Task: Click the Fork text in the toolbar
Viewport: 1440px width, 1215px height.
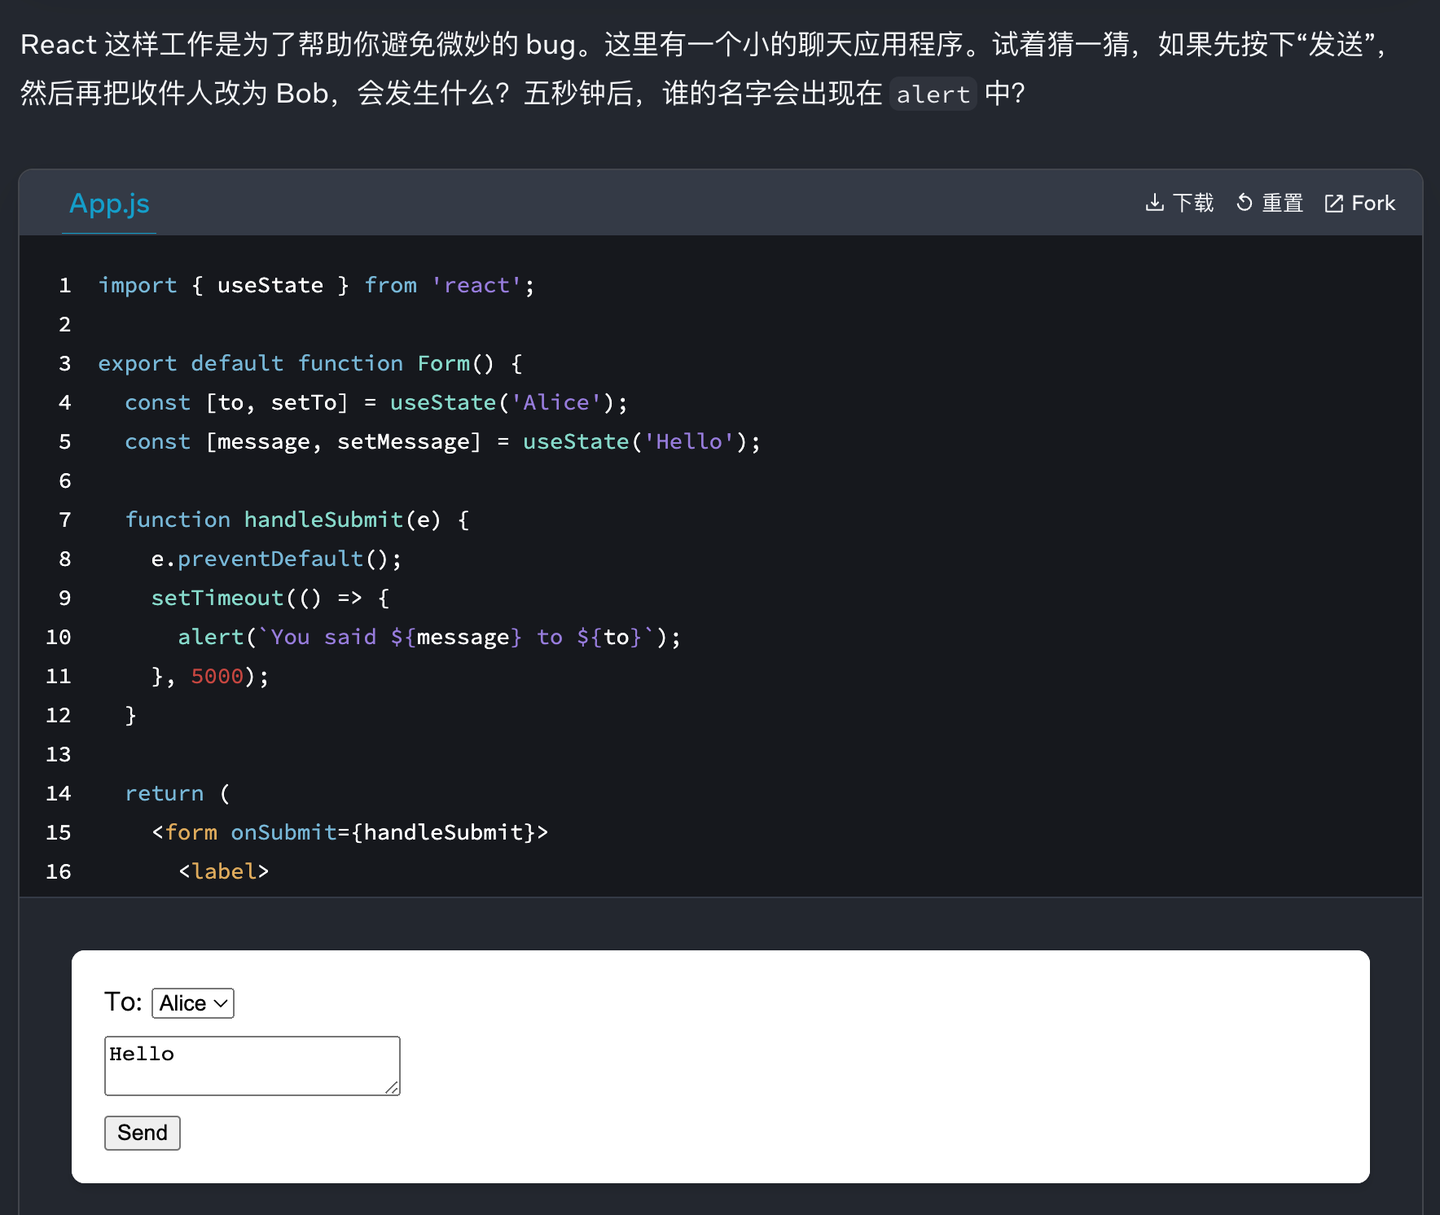Action: point(1373,203)
